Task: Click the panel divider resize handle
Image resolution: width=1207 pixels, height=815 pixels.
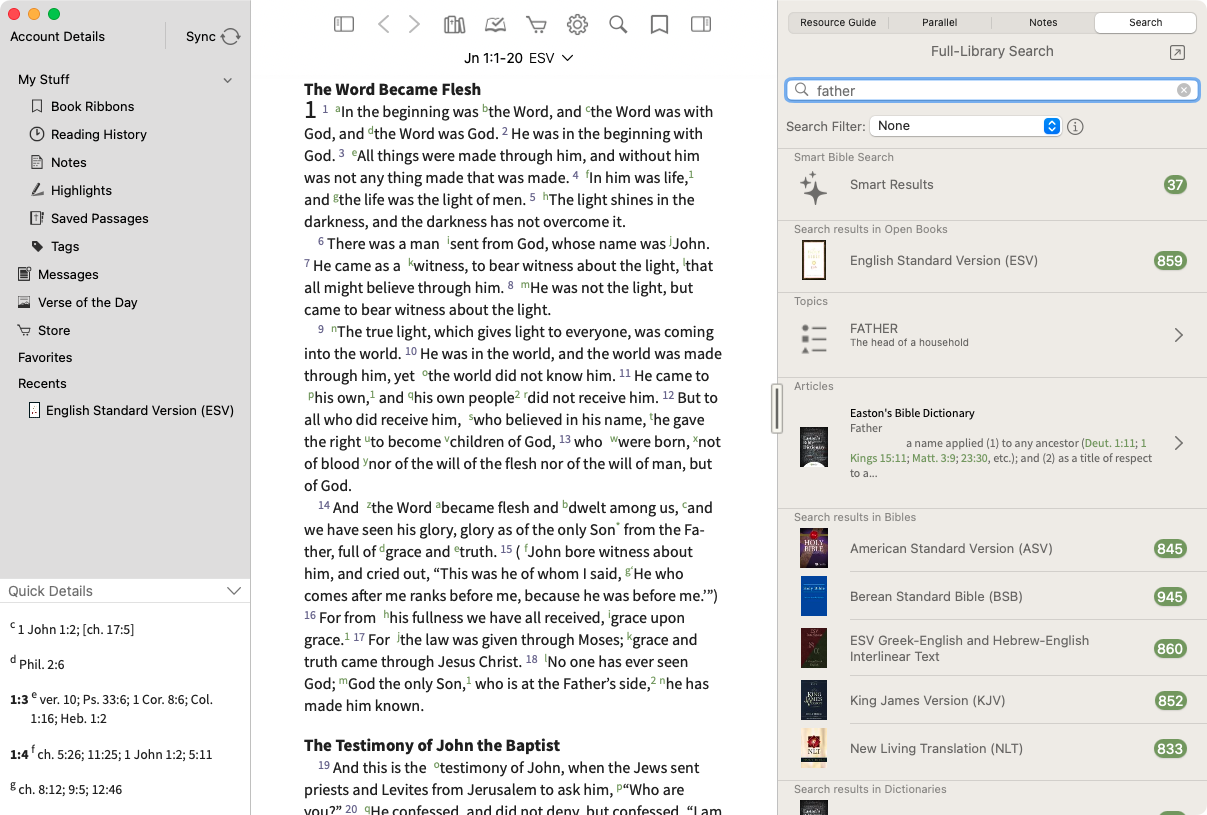Action: pos(777,408)
